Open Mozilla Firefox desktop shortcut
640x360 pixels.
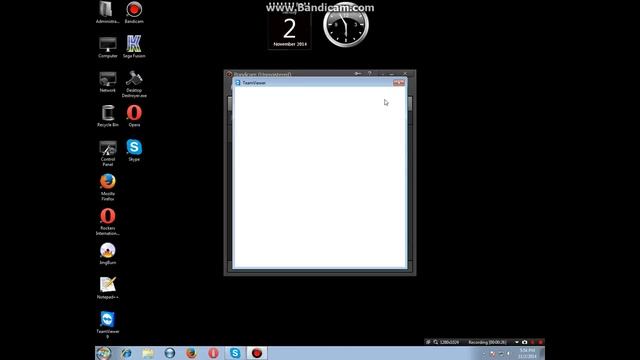(x=108, y=187)
